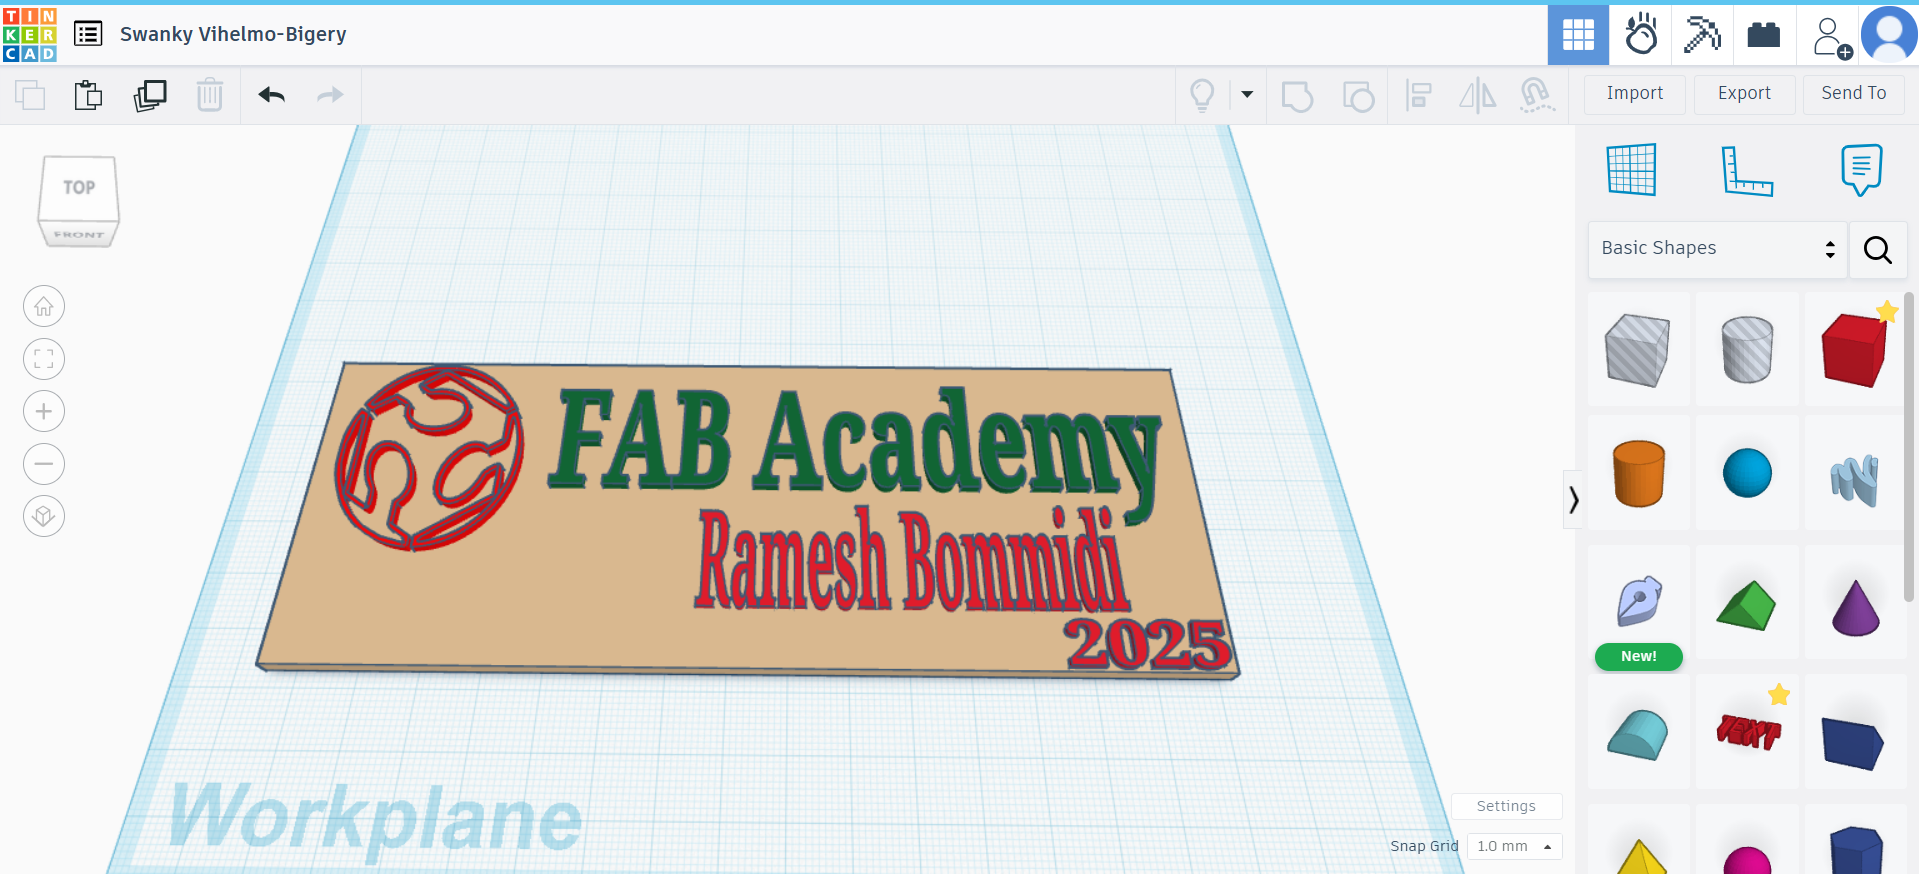Select the red fab logo object
This screenshot has height=874, width=1919.
tap(429, 457)
